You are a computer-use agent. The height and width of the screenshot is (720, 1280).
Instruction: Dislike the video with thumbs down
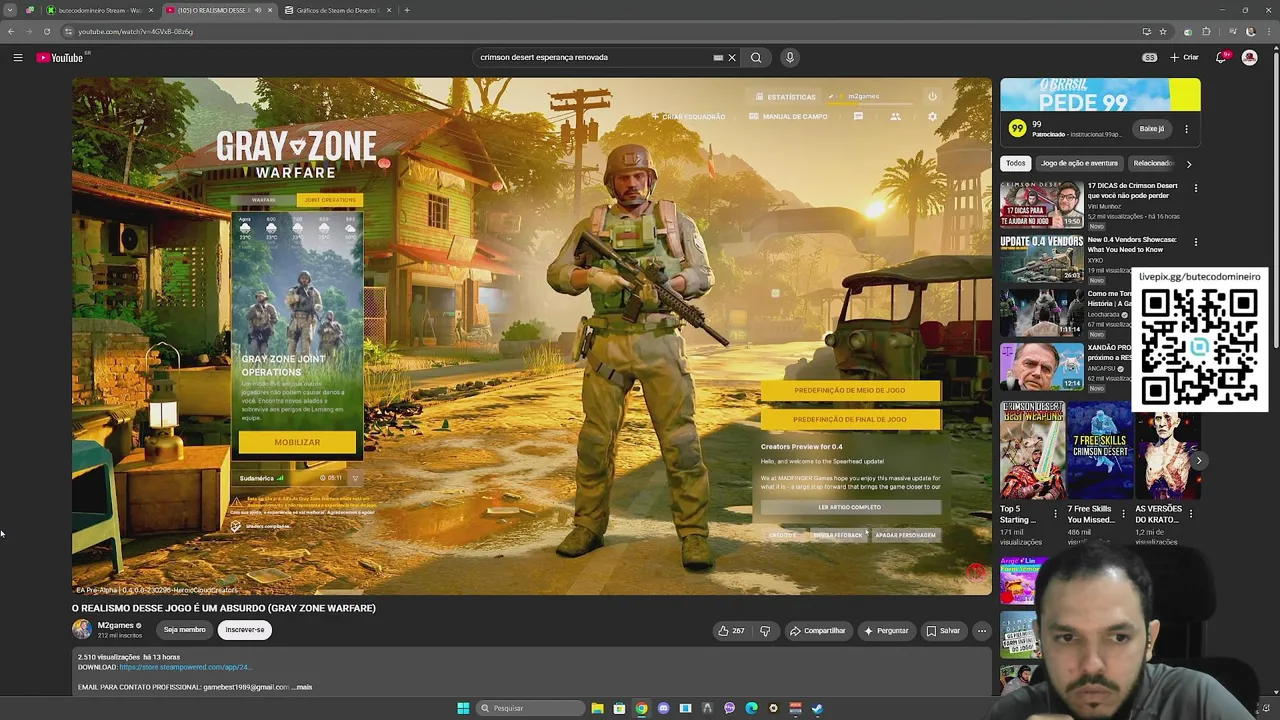pos(765,631)
